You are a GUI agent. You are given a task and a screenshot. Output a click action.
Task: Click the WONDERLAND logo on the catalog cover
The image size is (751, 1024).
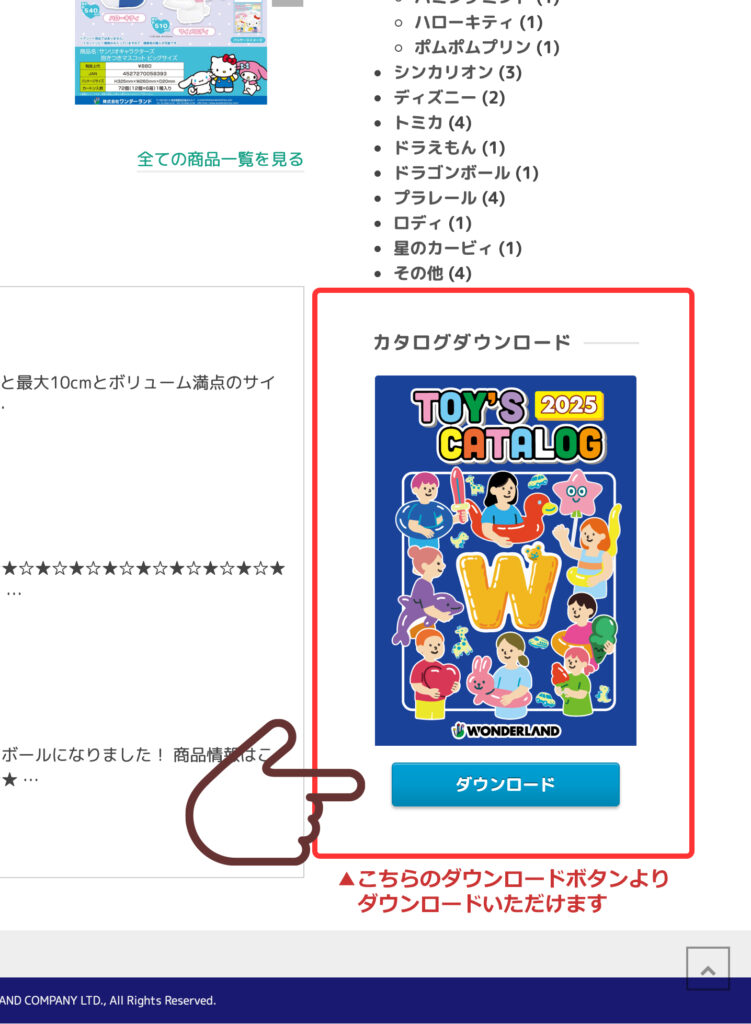point(506,730)
